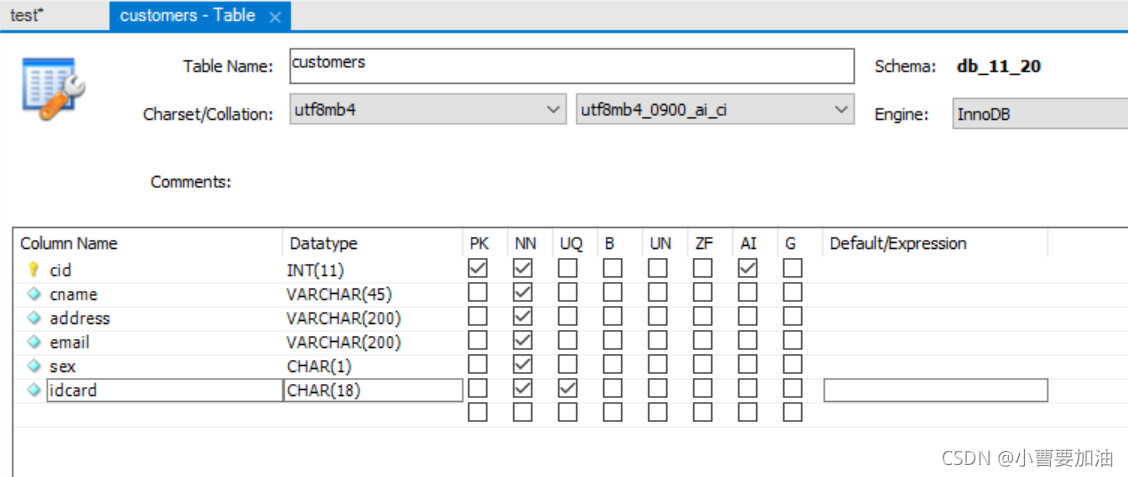
Task: Check UN for the cid column
Action: pyautogui.click(x=658, y=269)
